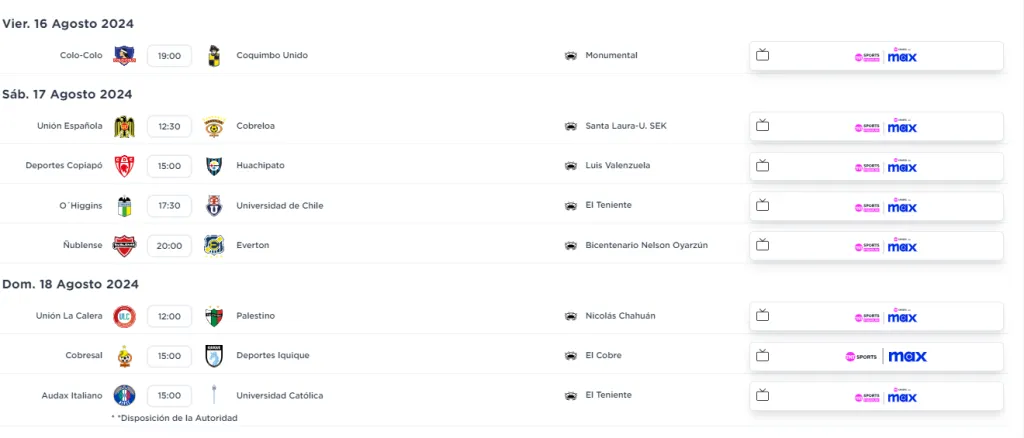The height and width of the screenshot is (438, 1024).
Task: Click the Universidad Católica team name
Action: [x=279, y=395]
